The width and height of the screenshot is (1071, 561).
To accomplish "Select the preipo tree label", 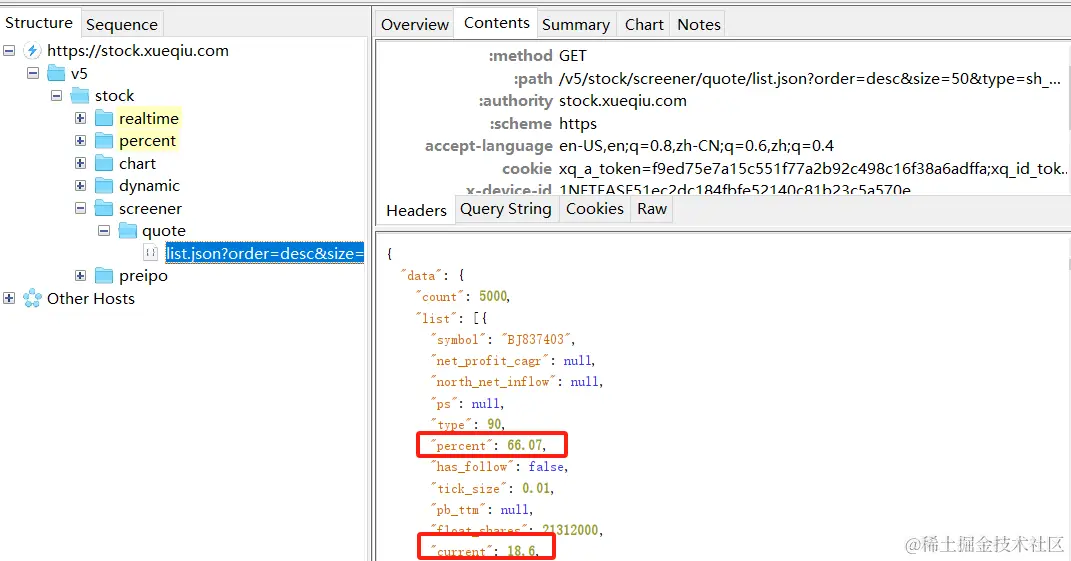I will click(143, 276).
